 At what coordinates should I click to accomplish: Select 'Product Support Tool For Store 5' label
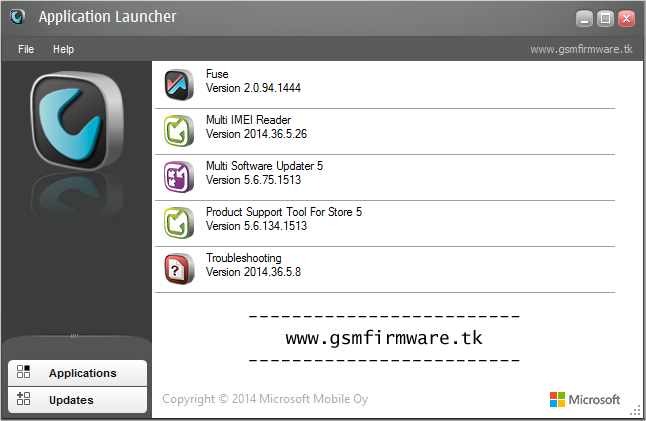click(284, 212)
